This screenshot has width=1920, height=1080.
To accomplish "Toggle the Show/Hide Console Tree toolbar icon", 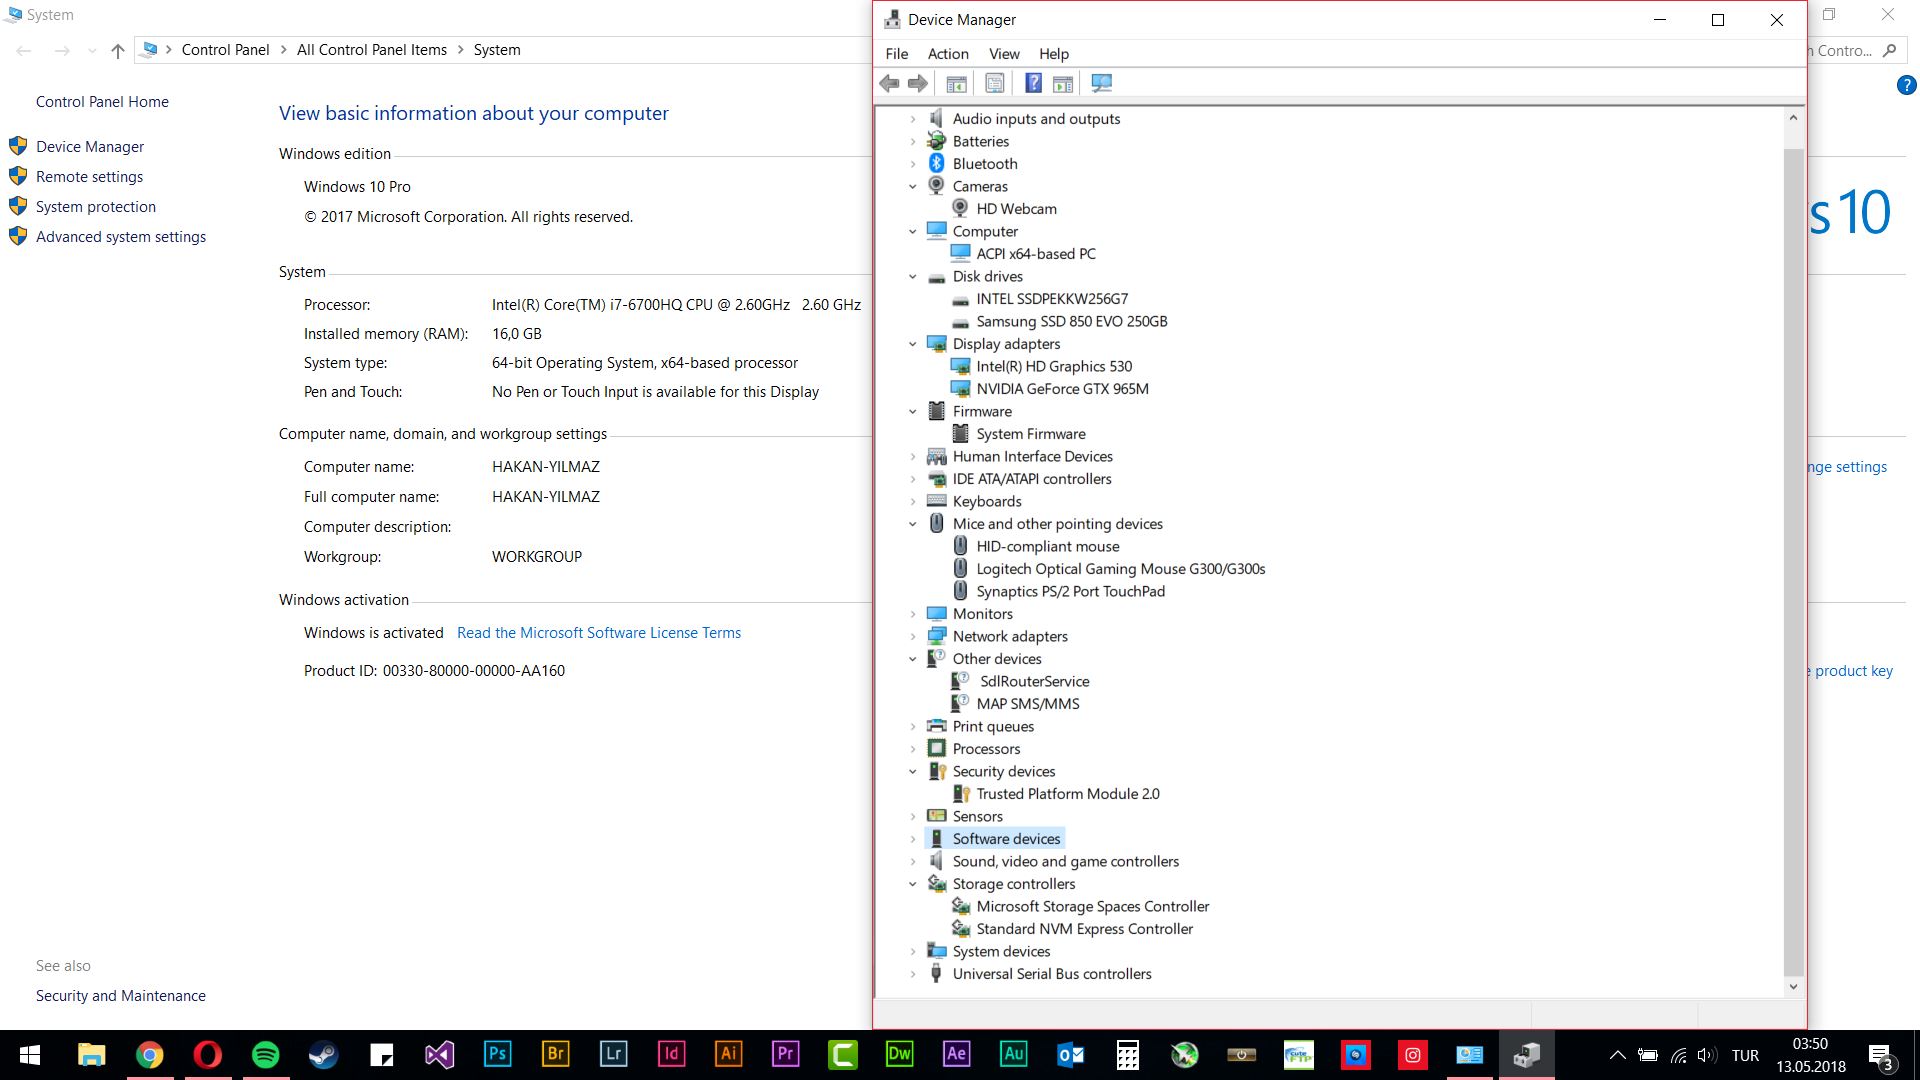I will 956,84.
